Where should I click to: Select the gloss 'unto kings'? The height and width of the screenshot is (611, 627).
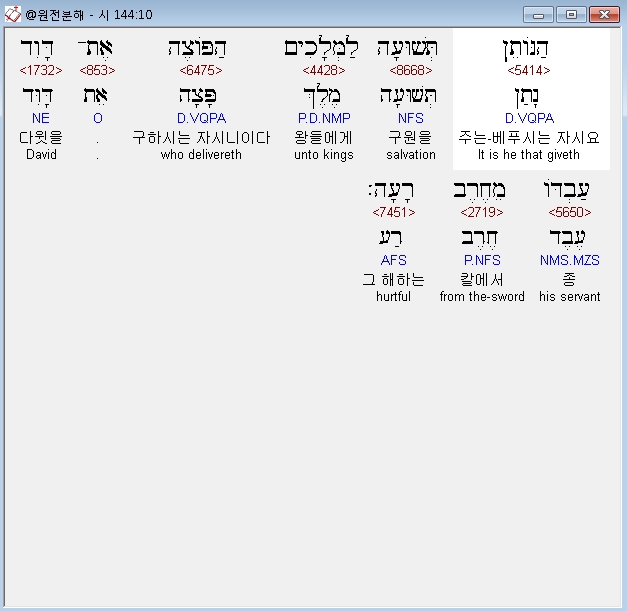324,155
